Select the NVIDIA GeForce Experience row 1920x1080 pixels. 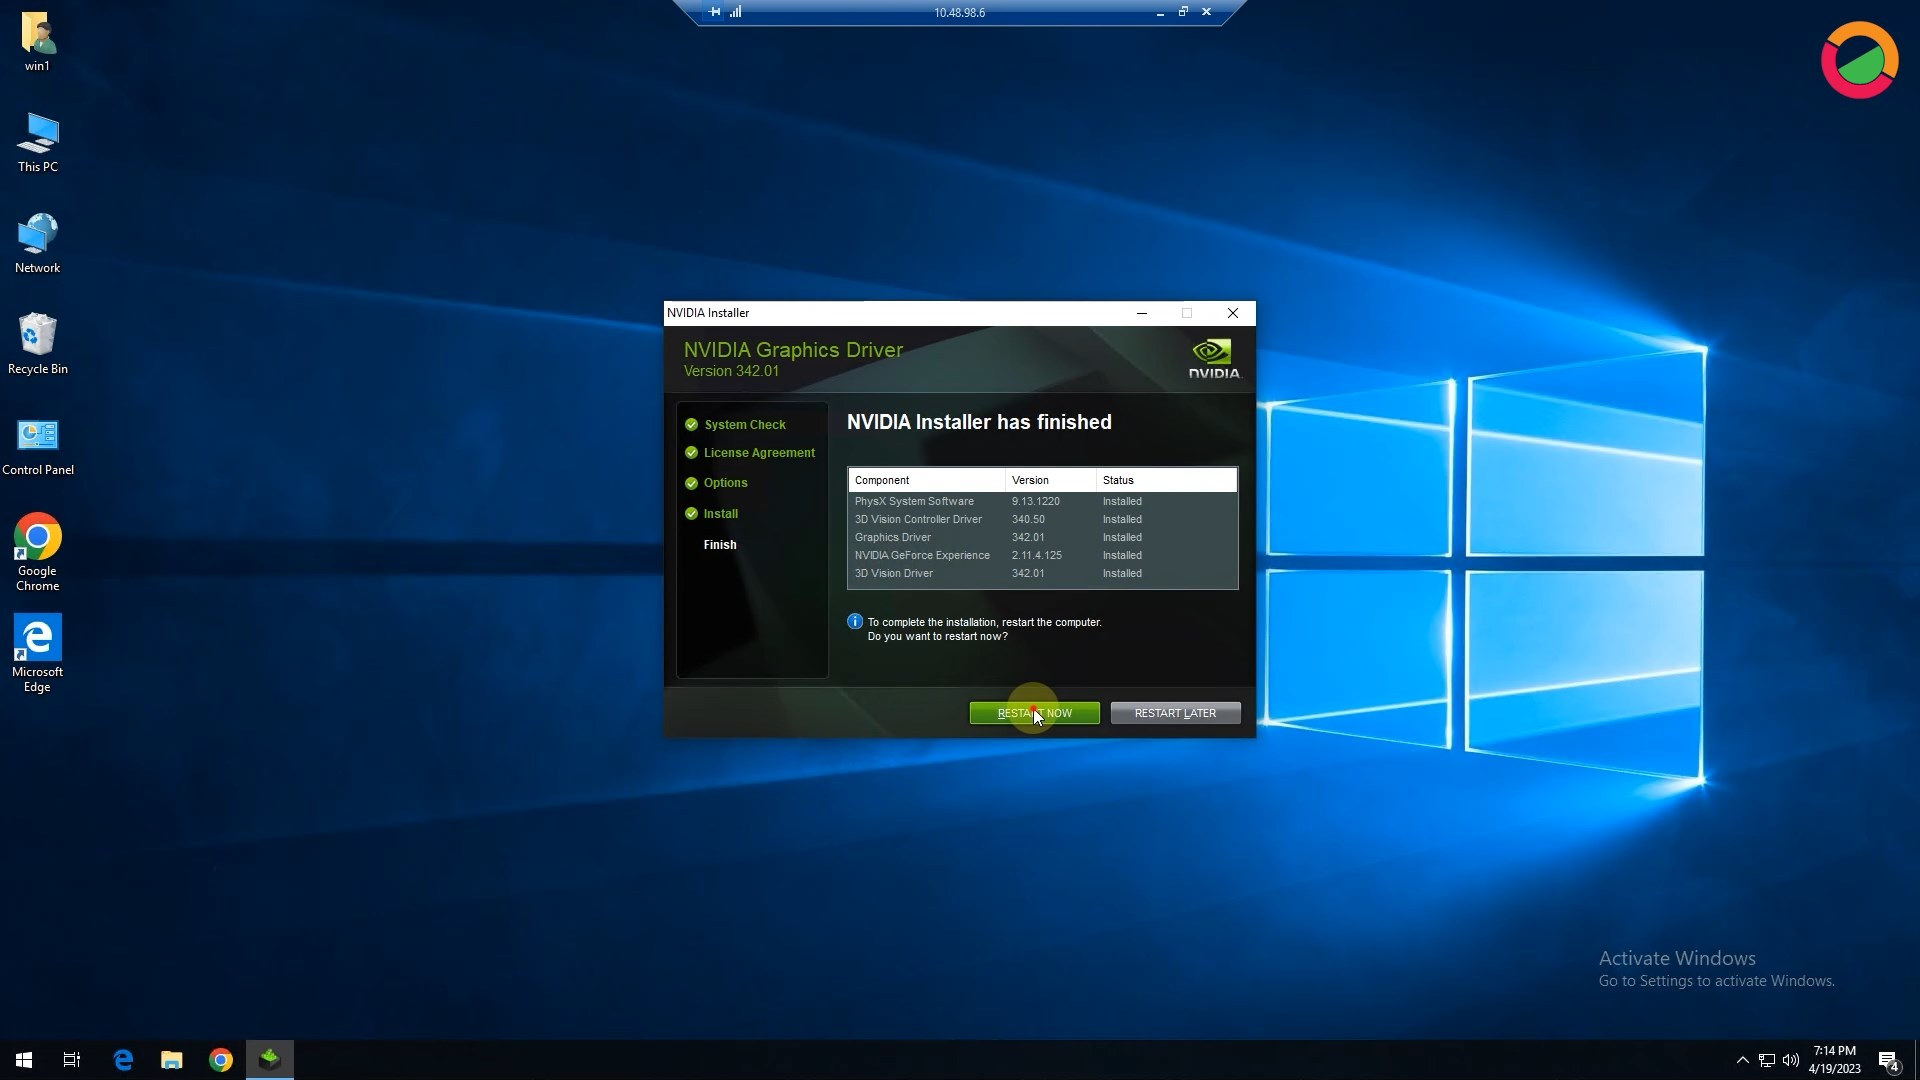[1043, 556]
